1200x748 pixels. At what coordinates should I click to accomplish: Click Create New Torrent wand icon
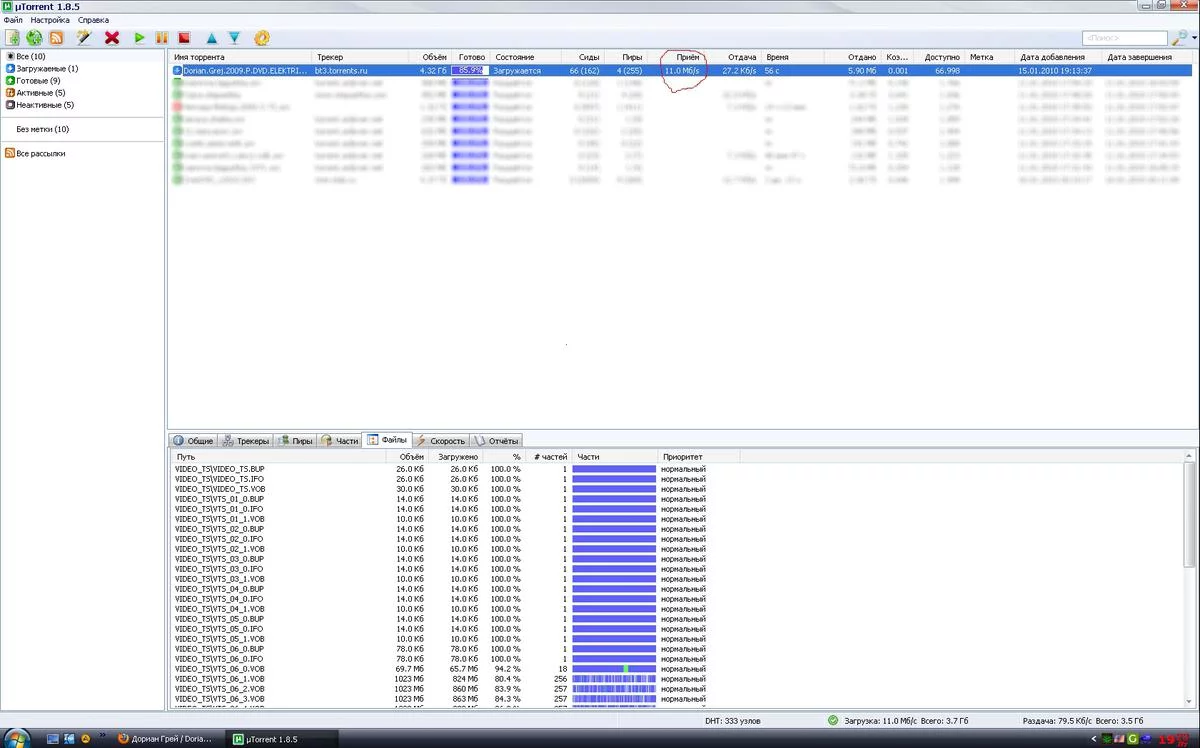tap(84, 38)
